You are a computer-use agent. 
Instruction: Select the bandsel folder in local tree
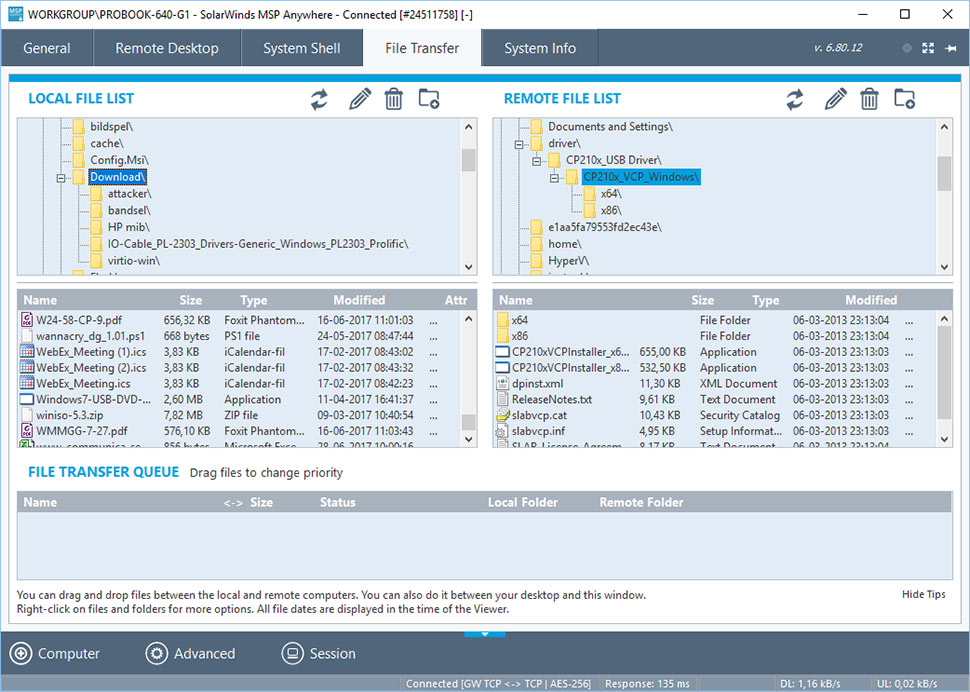tap(129, 210)
